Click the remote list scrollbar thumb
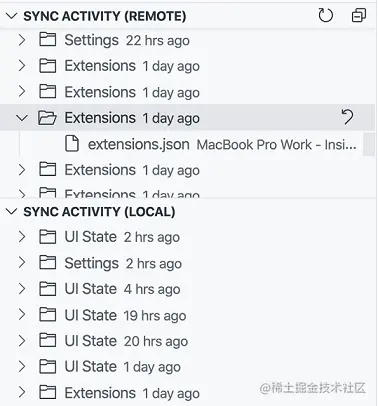The width and height of the screenshot is (378, 406). 369,144
